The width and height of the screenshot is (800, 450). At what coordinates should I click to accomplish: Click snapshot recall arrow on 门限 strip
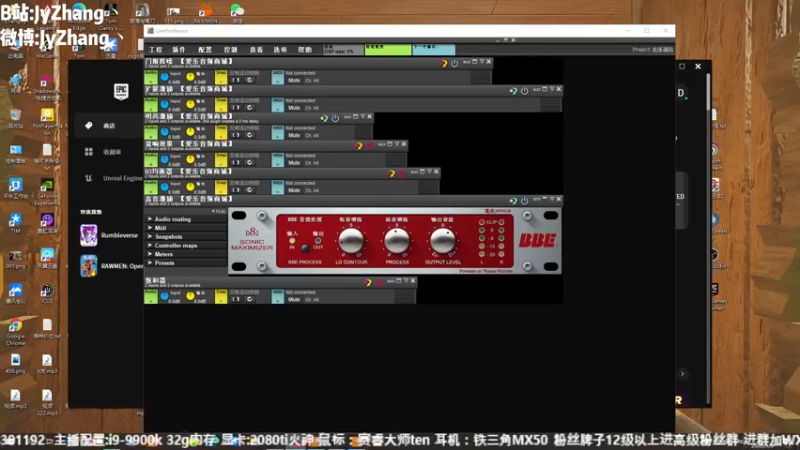coord(249,80)
